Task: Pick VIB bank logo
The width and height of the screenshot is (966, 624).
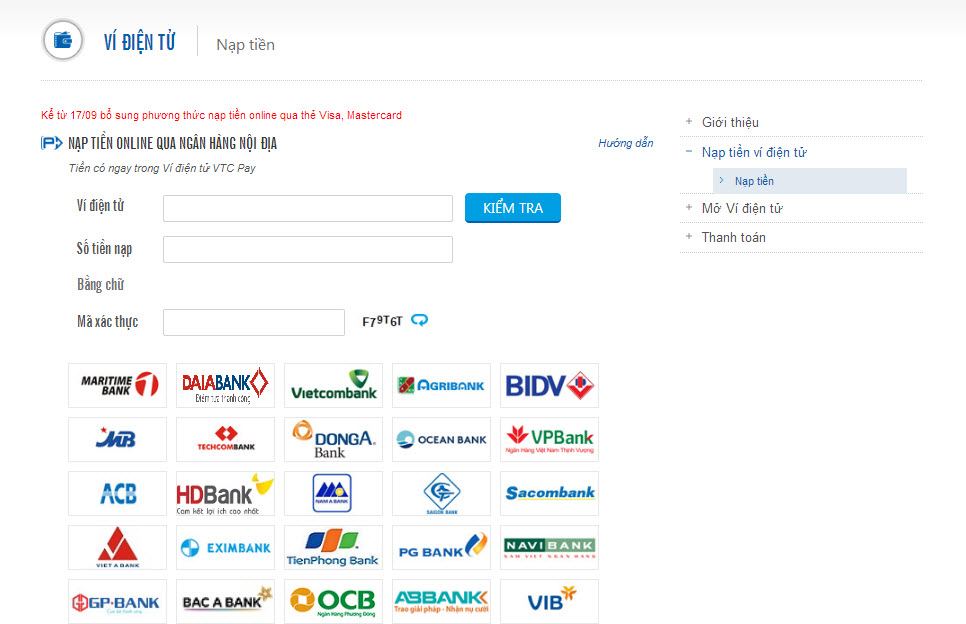Action: (550, 601)
